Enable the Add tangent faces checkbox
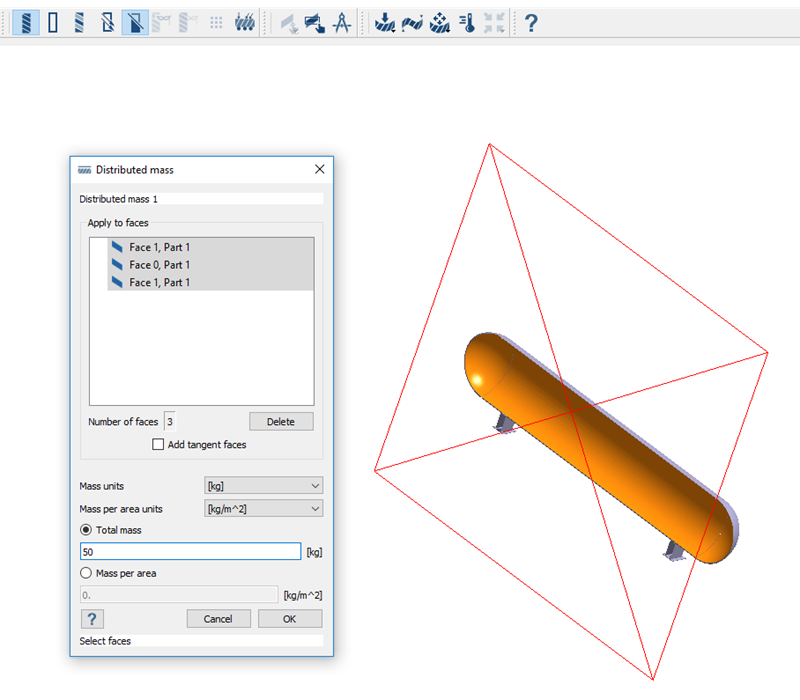Viewport: 800px width, 700px height. click(158, 445)
